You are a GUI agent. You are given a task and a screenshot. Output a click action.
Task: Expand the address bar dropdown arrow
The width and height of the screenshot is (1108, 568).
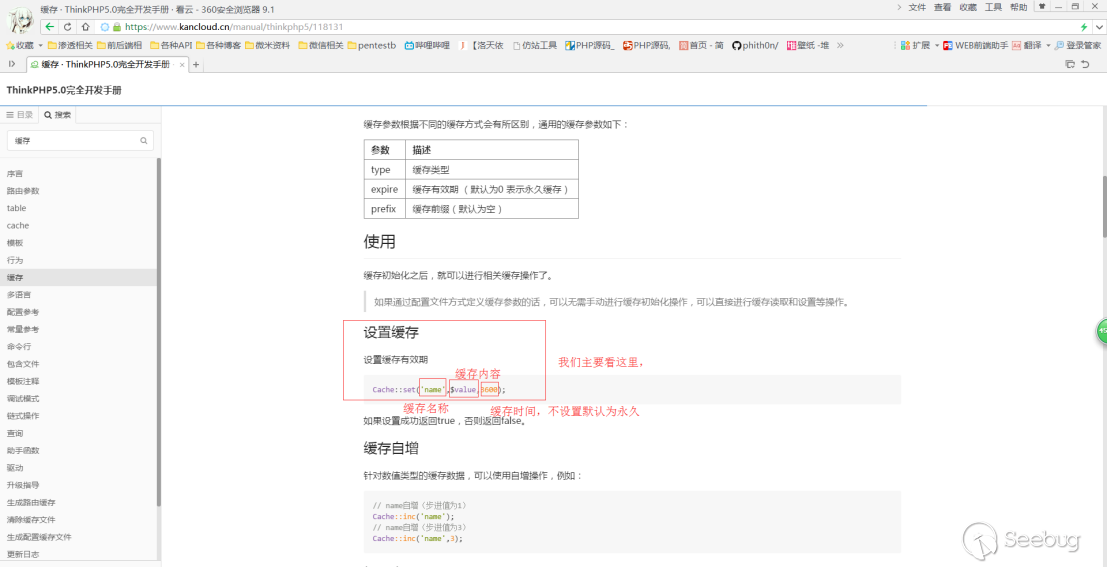click(1100, 27)
